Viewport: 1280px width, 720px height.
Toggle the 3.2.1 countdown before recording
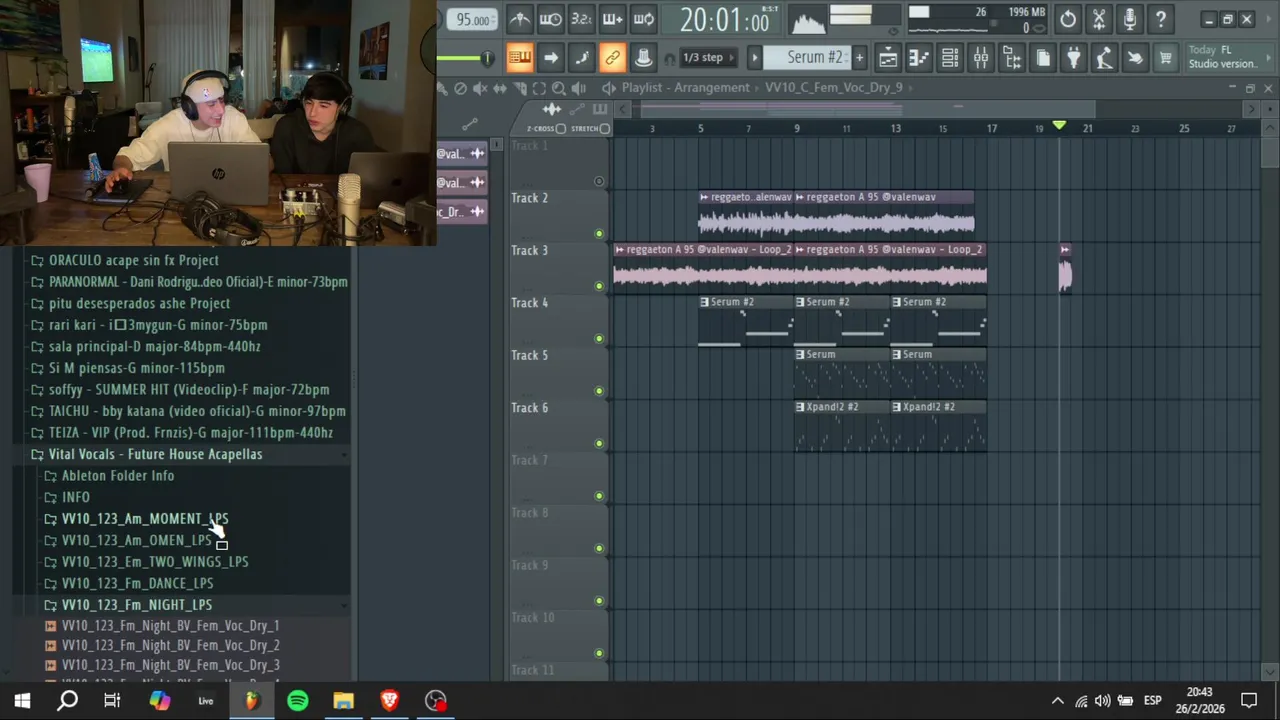tap(581, 19)
